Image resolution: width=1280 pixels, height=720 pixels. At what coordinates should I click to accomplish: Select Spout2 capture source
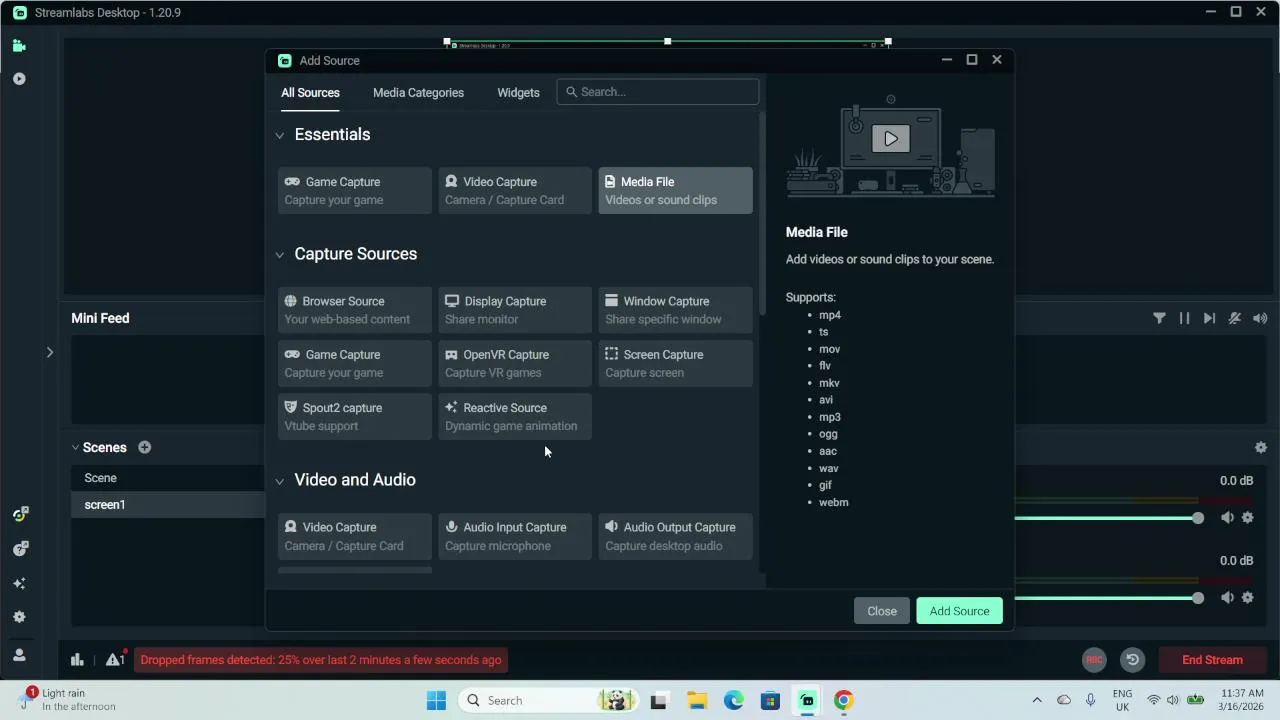pos(355,416)
